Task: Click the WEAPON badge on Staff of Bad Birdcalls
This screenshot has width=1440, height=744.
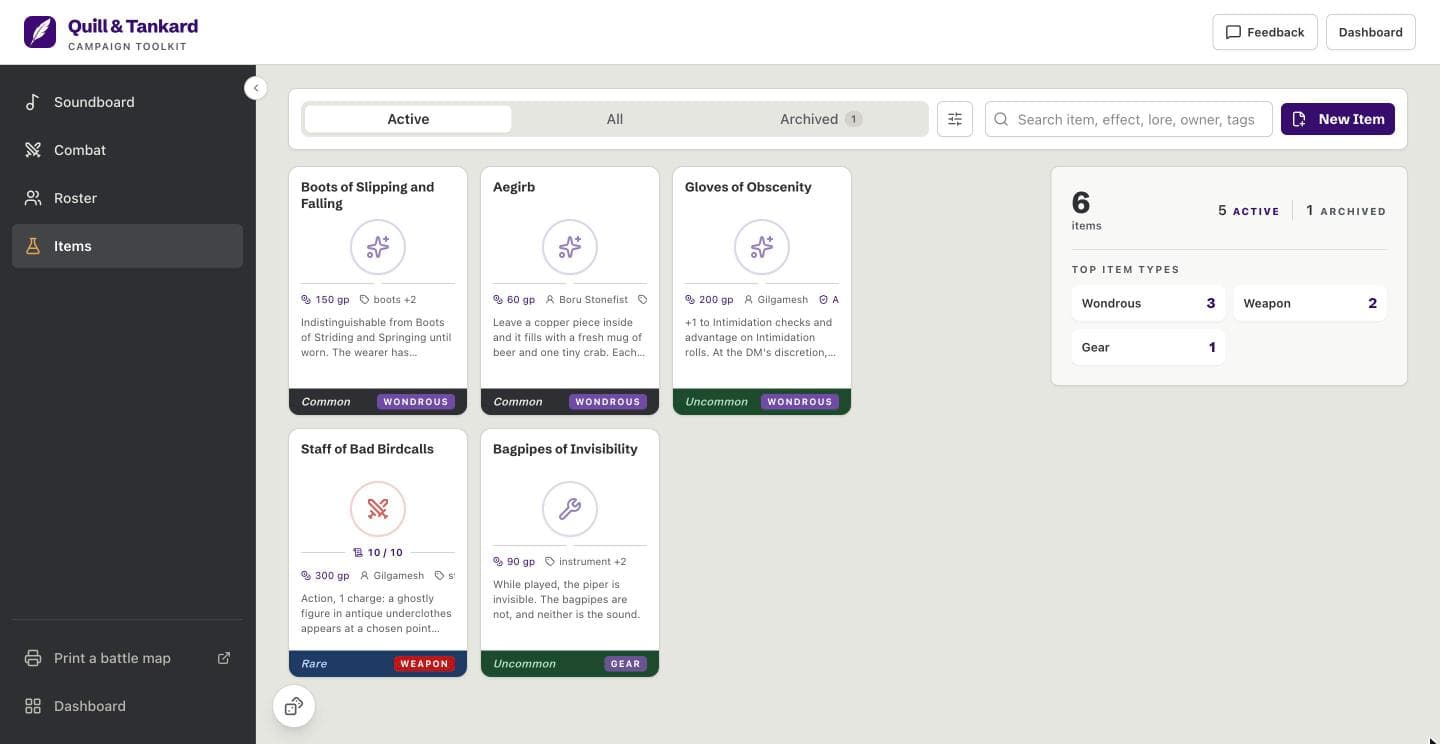Action: tap(424, 664)
